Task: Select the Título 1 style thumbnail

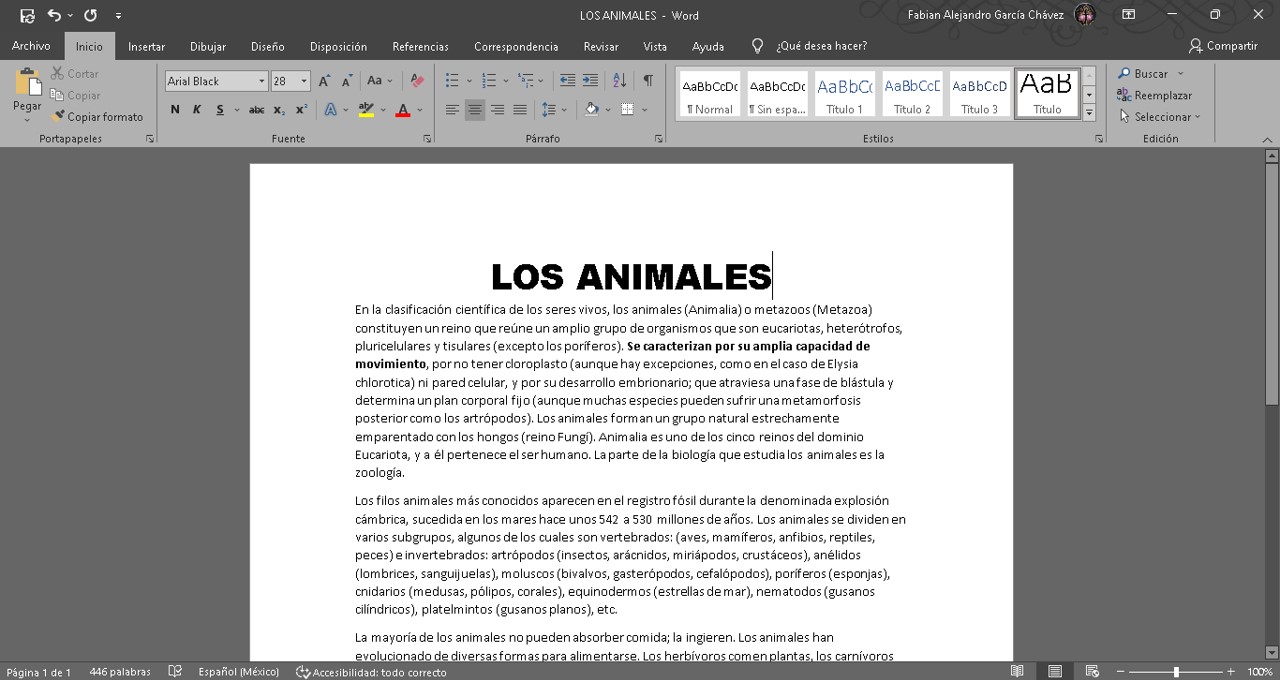Action: [x=844, y=93]
